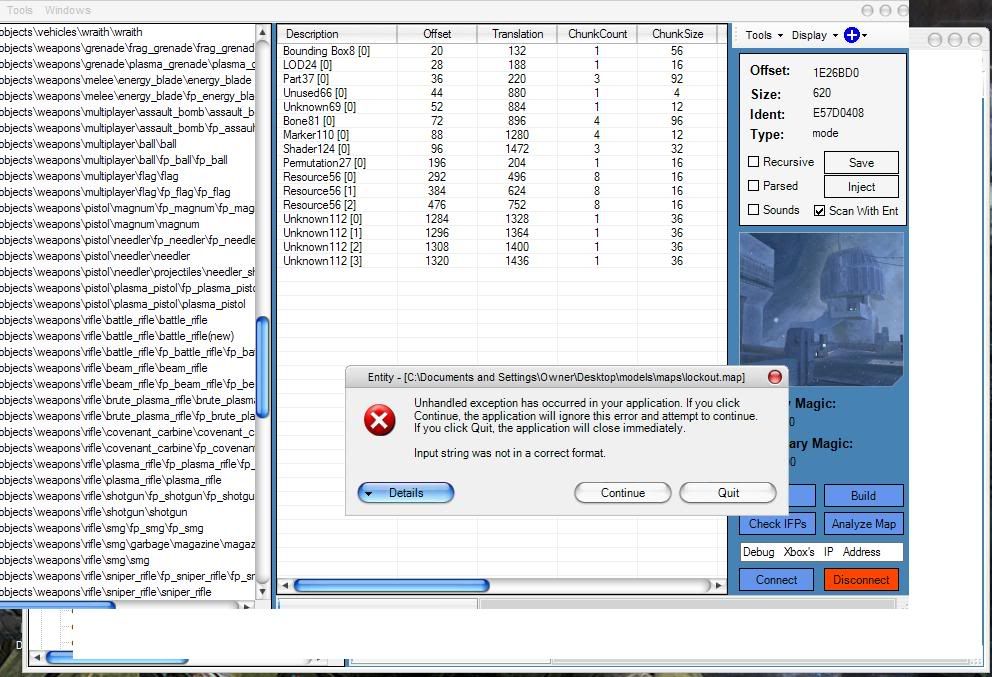Click the Debug Xbox's IP Address field
This screenshot has height=677, width=992.
point(821,552)
